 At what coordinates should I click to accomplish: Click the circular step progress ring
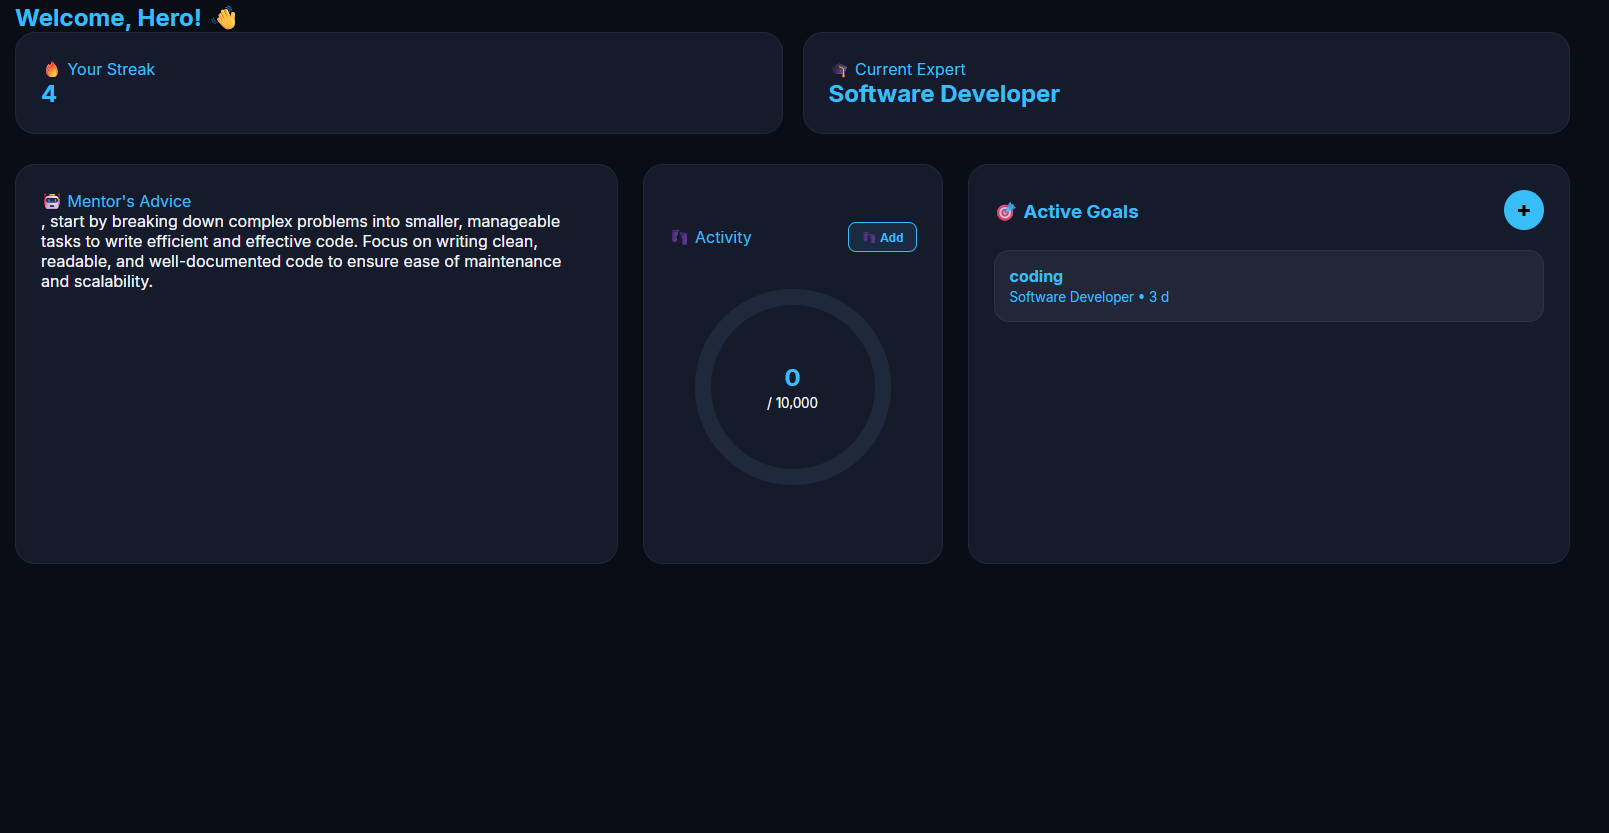point(793,387)
